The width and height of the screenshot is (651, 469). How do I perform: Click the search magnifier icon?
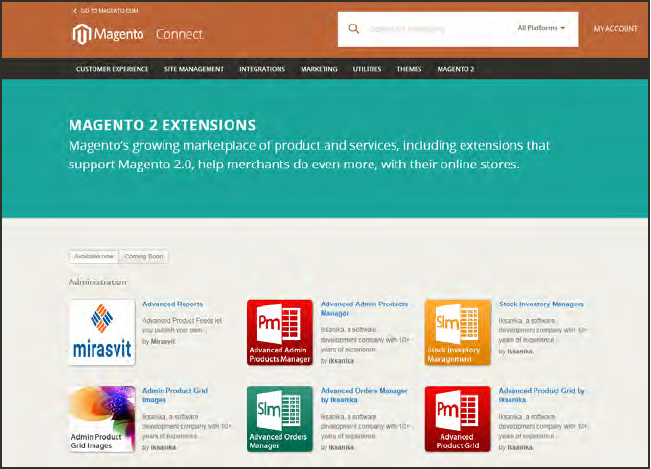tap(354, 29)
